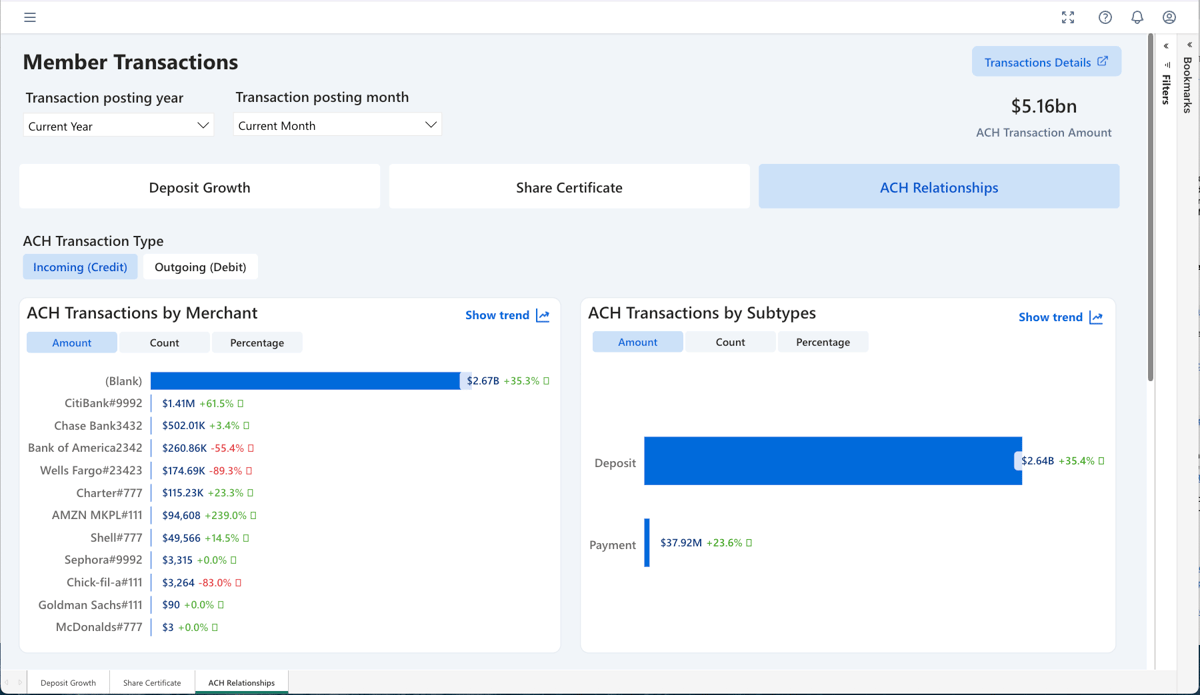Open the Share Certificate section tab
Viewport: 1200px width, 695px height.
point(569,187)
